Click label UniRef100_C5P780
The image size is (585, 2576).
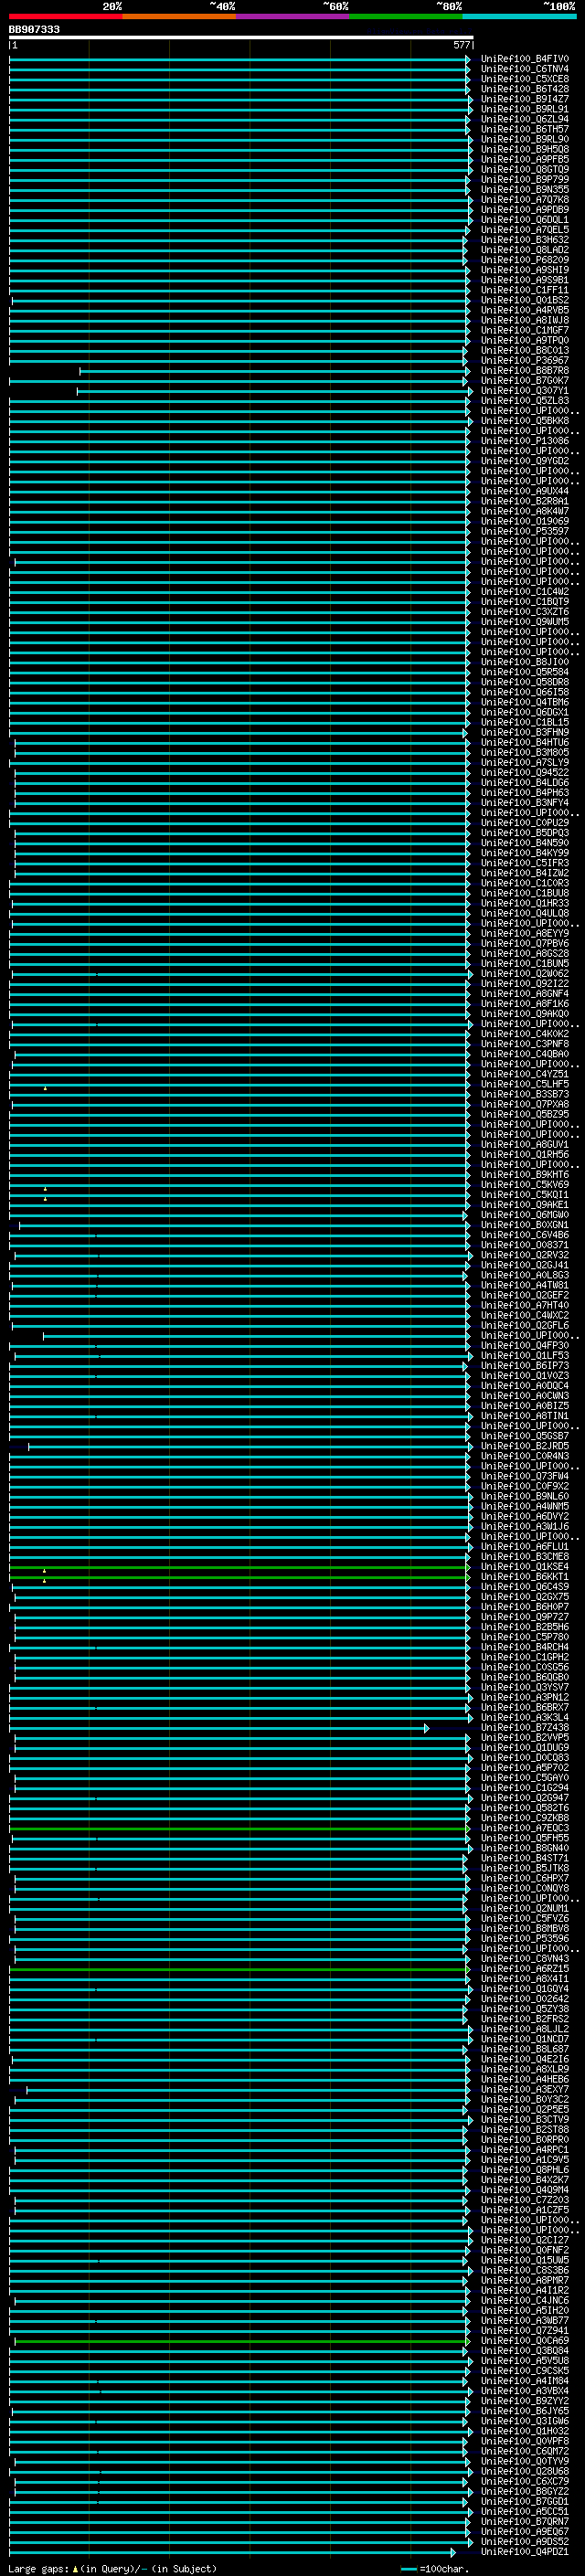(x=524, y=1637)
